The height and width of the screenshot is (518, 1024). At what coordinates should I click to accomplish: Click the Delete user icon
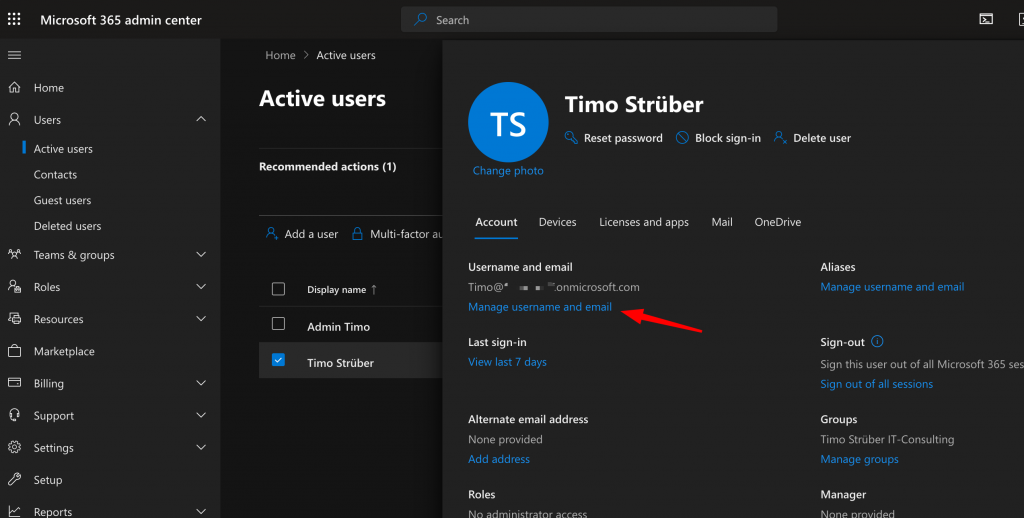(780, 138)
